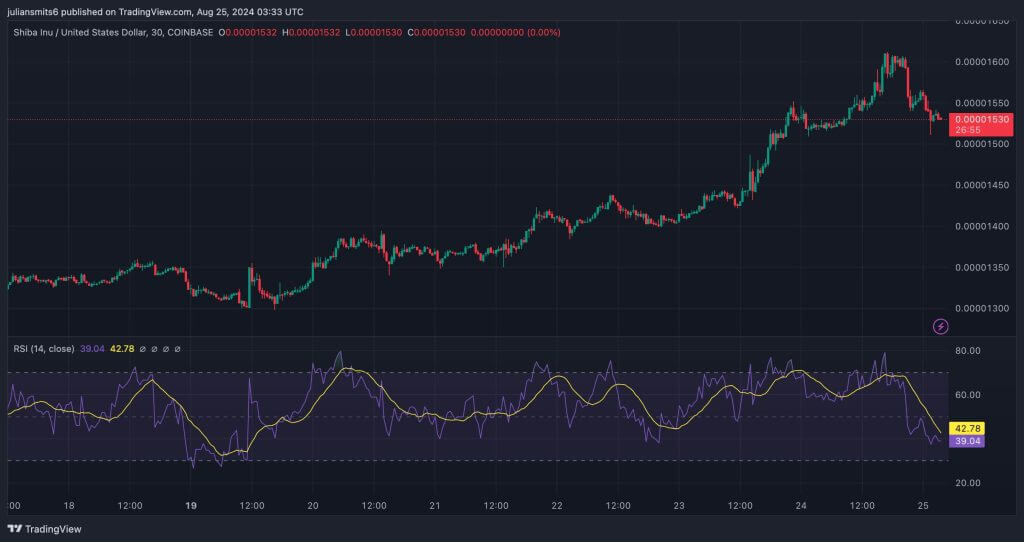This screenshot has height=542, width=1024.
Task: Click the yellow RSI value tag 42.78
Action: coord(970,428)
